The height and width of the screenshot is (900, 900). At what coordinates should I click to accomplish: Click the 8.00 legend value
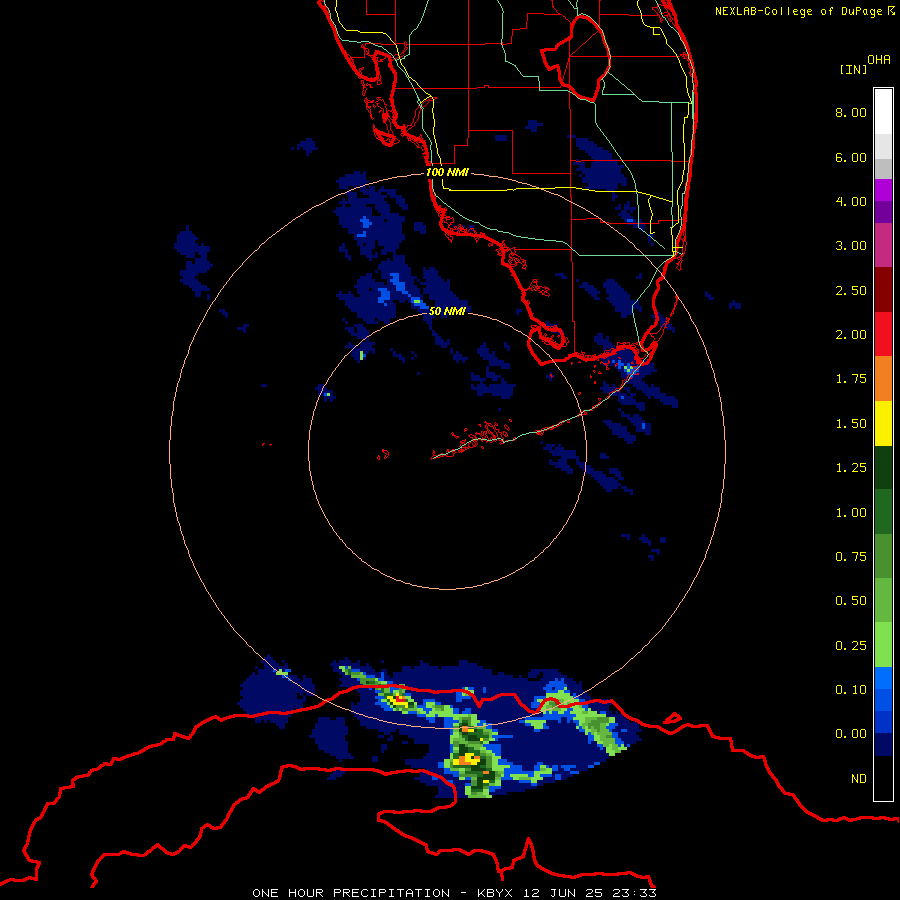pos(851,112)
